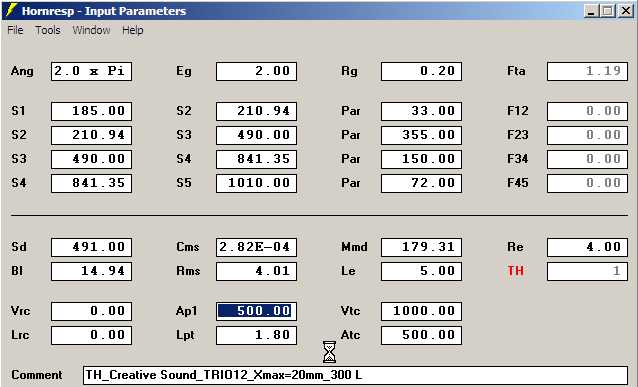
Task: Select the Vrc field
Action: [92, 311]
